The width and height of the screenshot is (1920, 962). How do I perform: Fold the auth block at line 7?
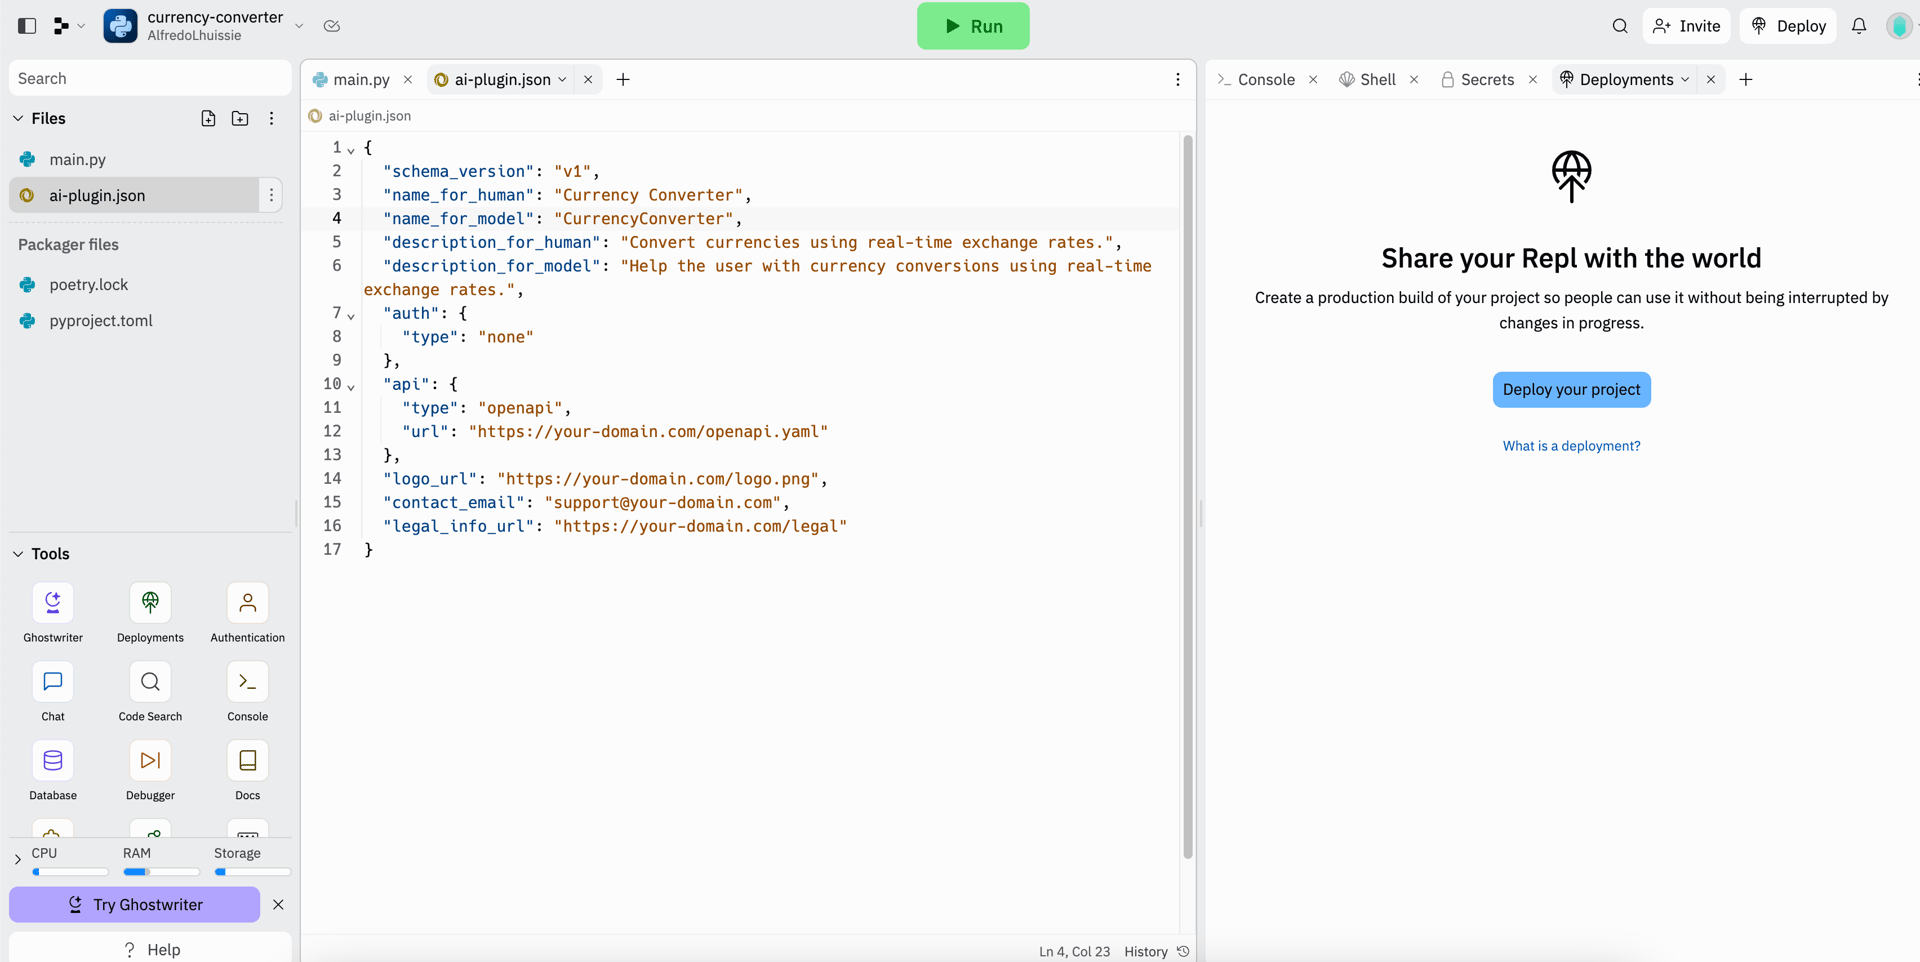click(x=351, y=315)
